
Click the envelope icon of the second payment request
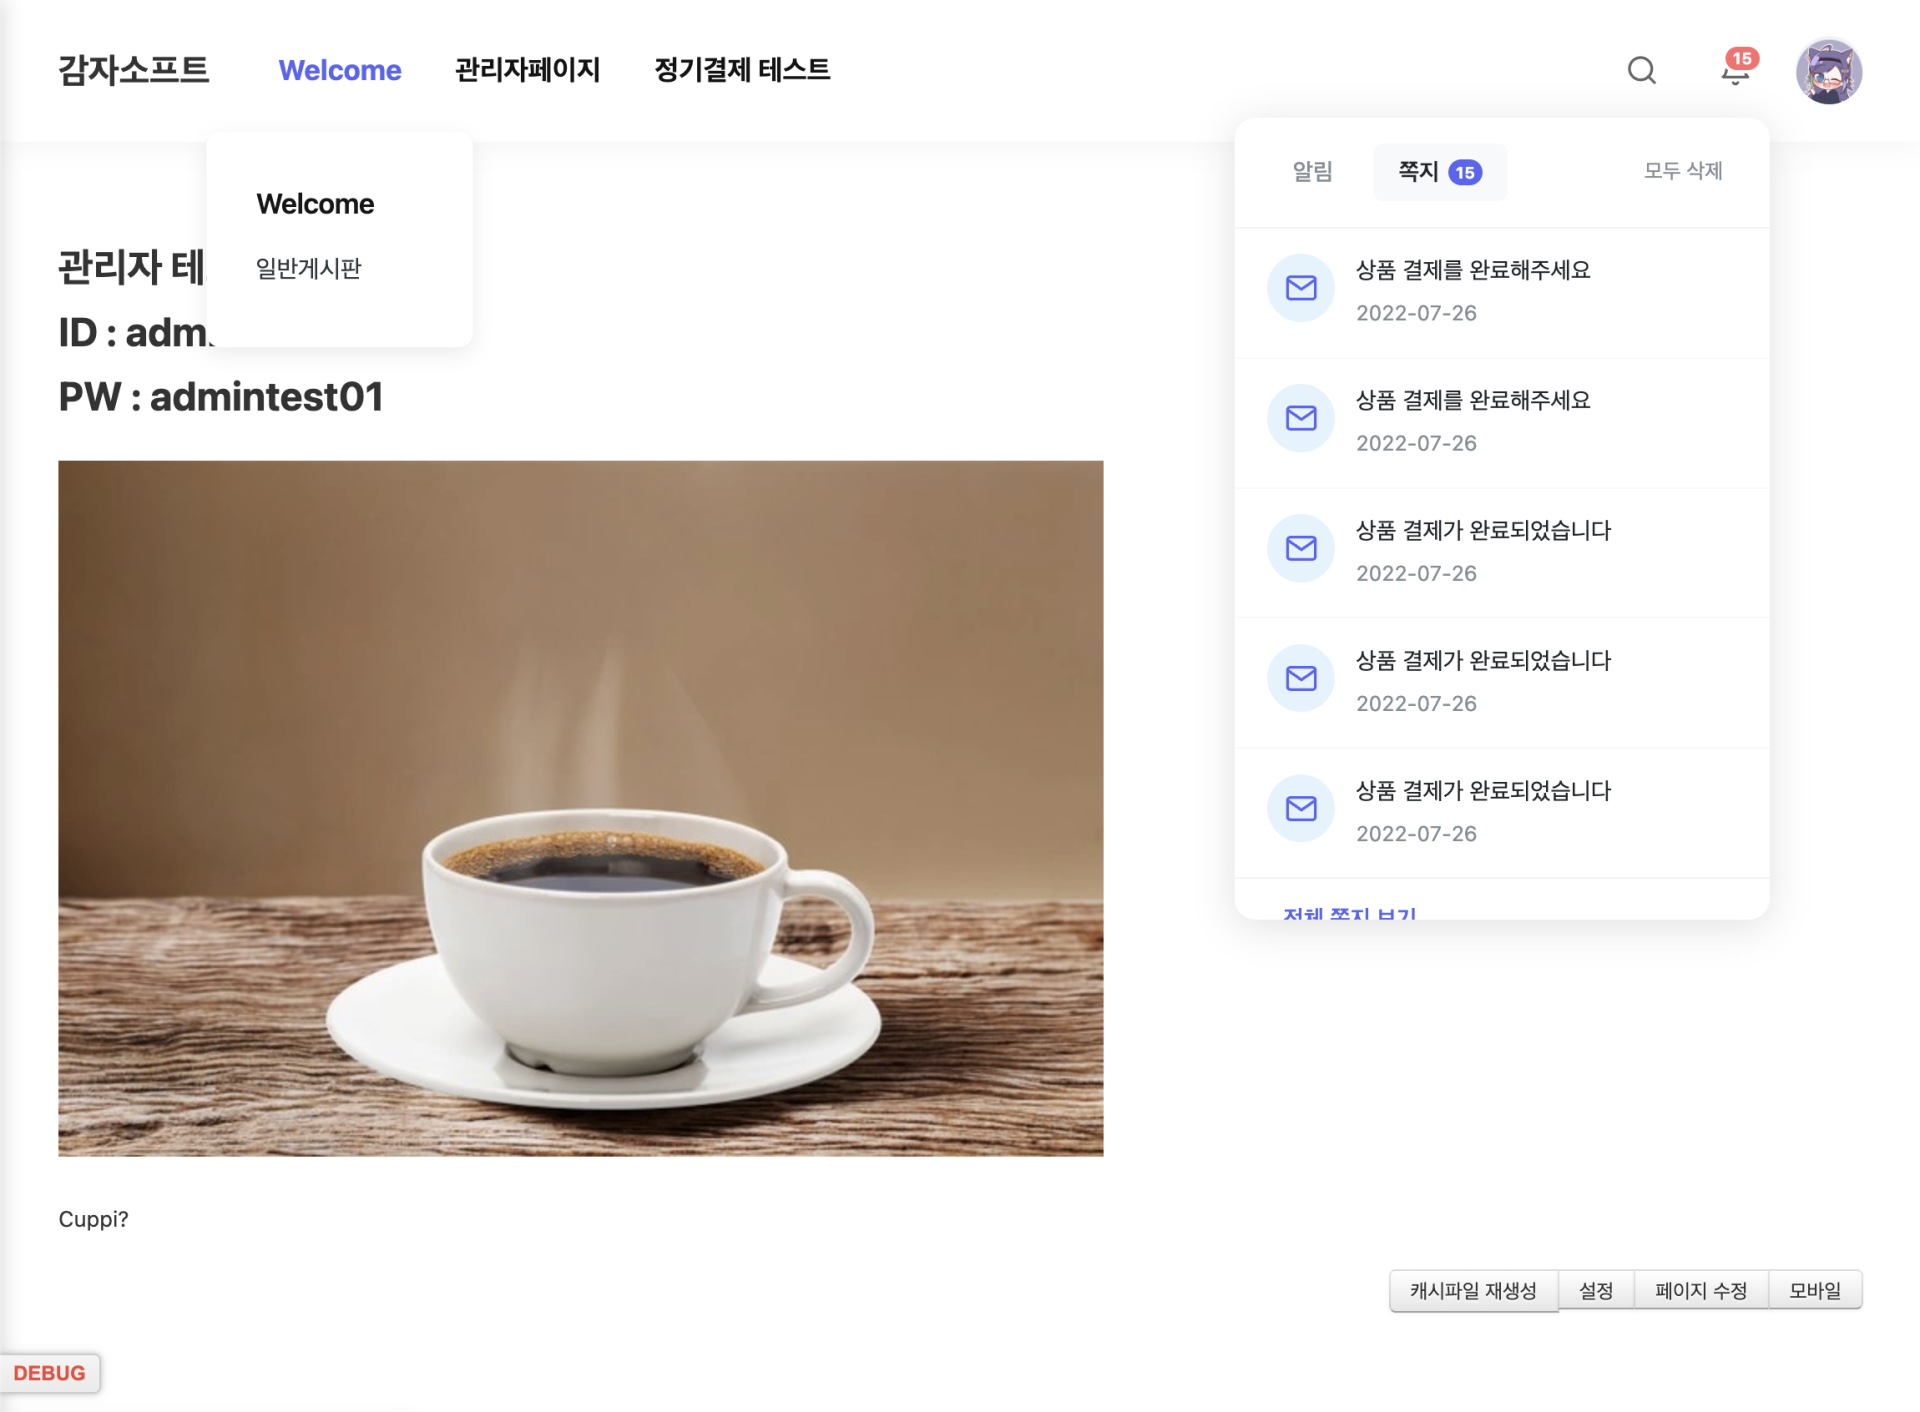pyautogui.click(x=1300, y=418)
